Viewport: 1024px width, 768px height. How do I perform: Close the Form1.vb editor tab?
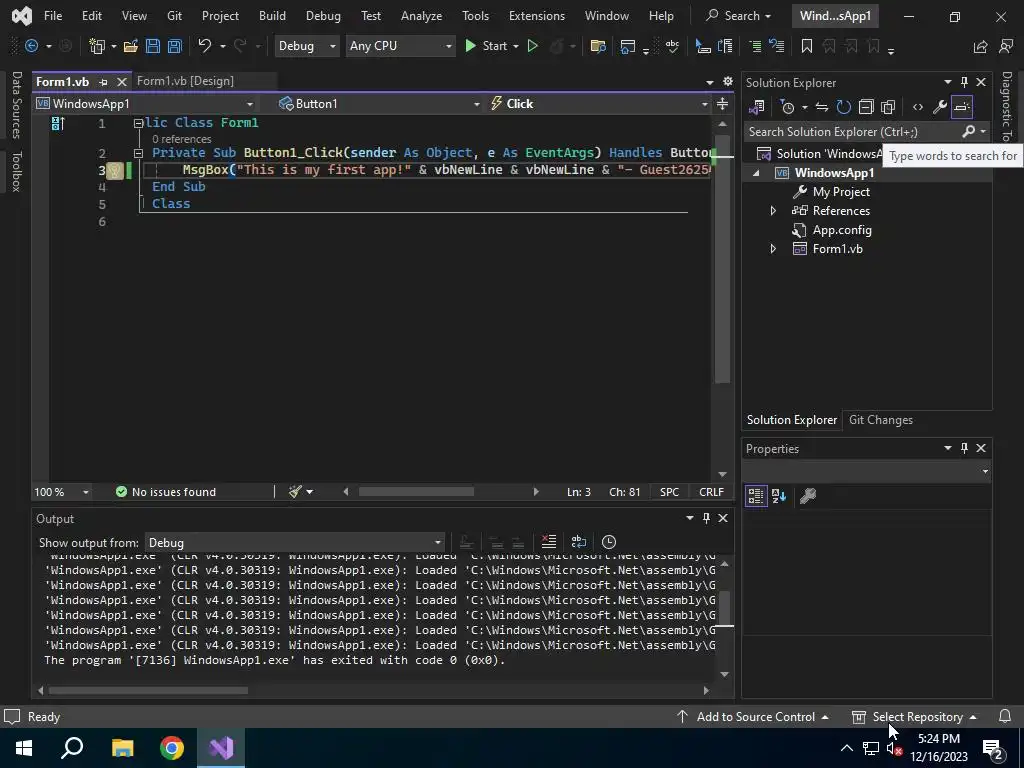pyautogui.click(x=121, y=82)
